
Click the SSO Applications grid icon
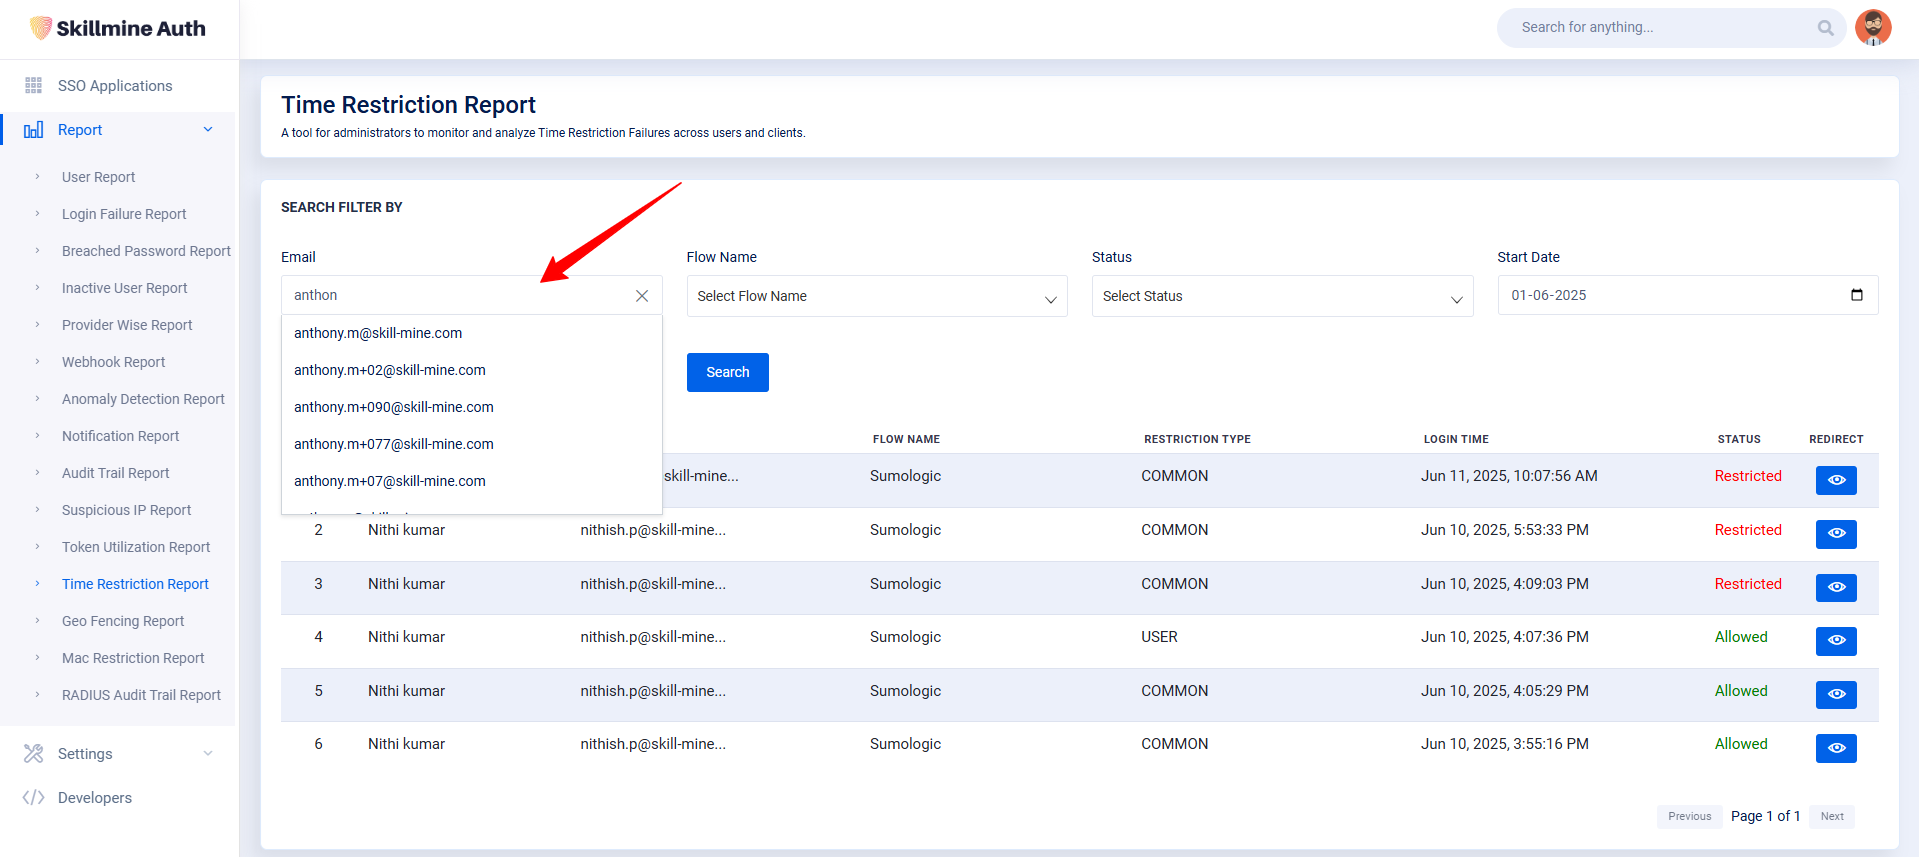(x=33, y=86)
